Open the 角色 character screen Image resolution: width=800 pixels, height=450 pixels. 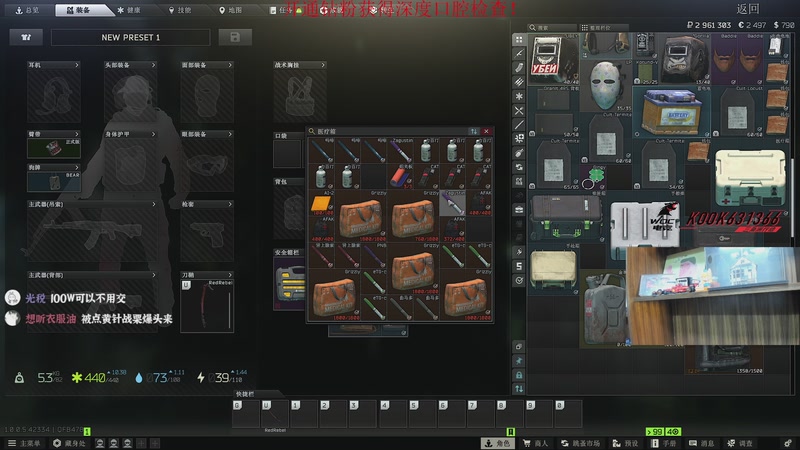497,443
